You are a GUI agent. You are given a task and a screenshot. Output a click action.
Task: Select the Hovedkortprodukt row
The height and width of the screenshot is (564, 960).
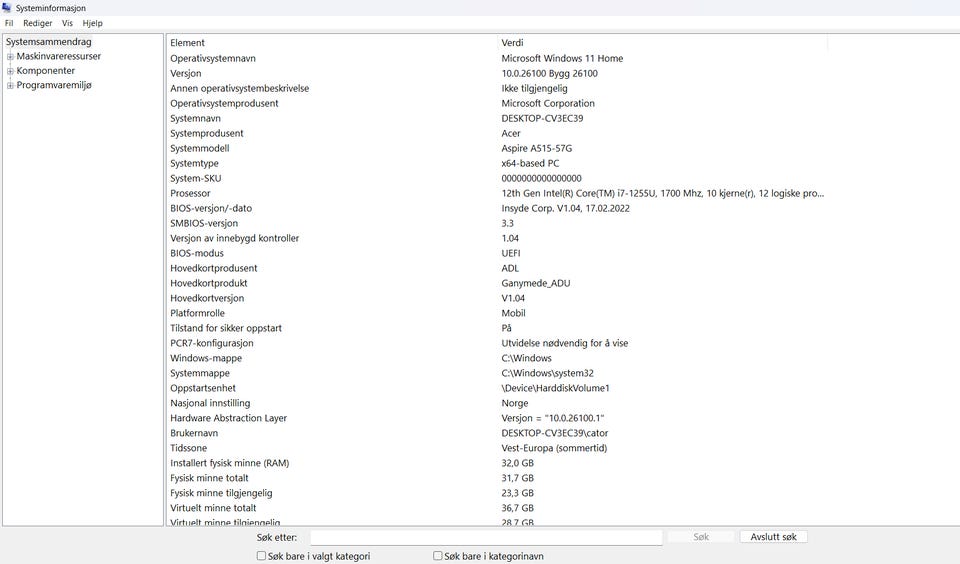click(x=209, y=284)
